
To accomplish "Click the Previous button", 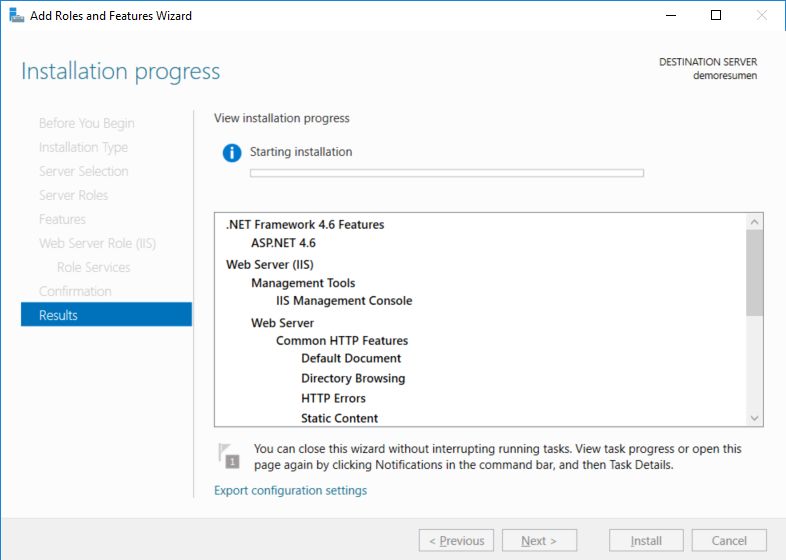I will pyautogui.click(x=456, y=540).
